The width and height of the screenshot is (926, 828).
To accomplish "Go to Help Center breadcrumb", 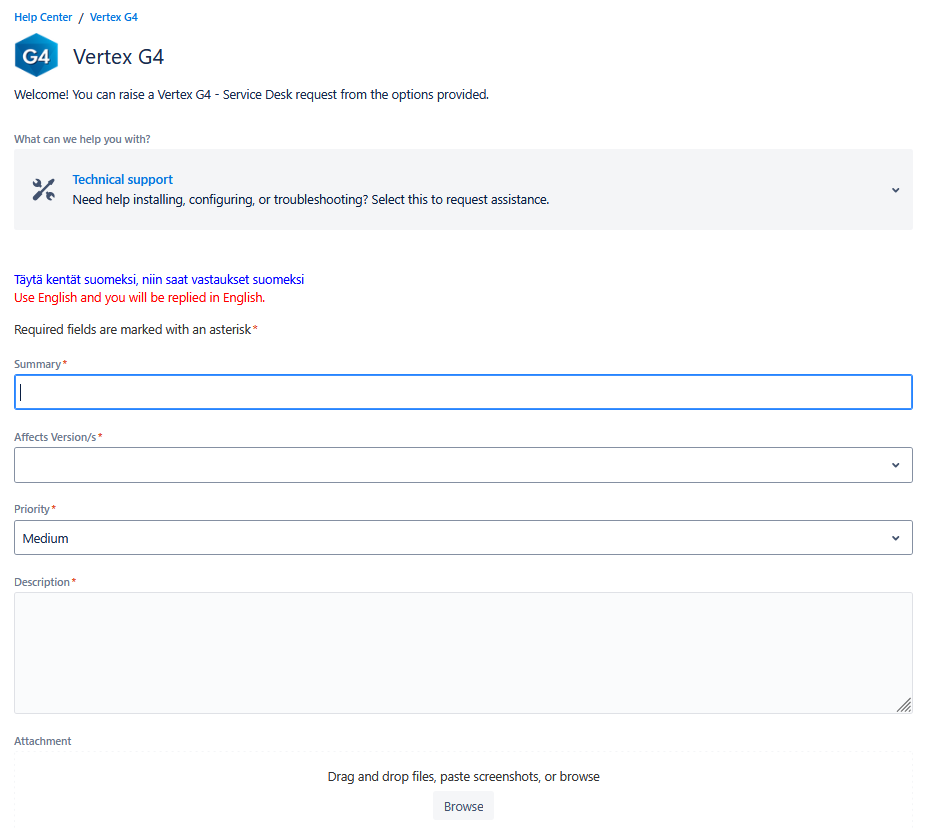I will click(x=43, y=18).
